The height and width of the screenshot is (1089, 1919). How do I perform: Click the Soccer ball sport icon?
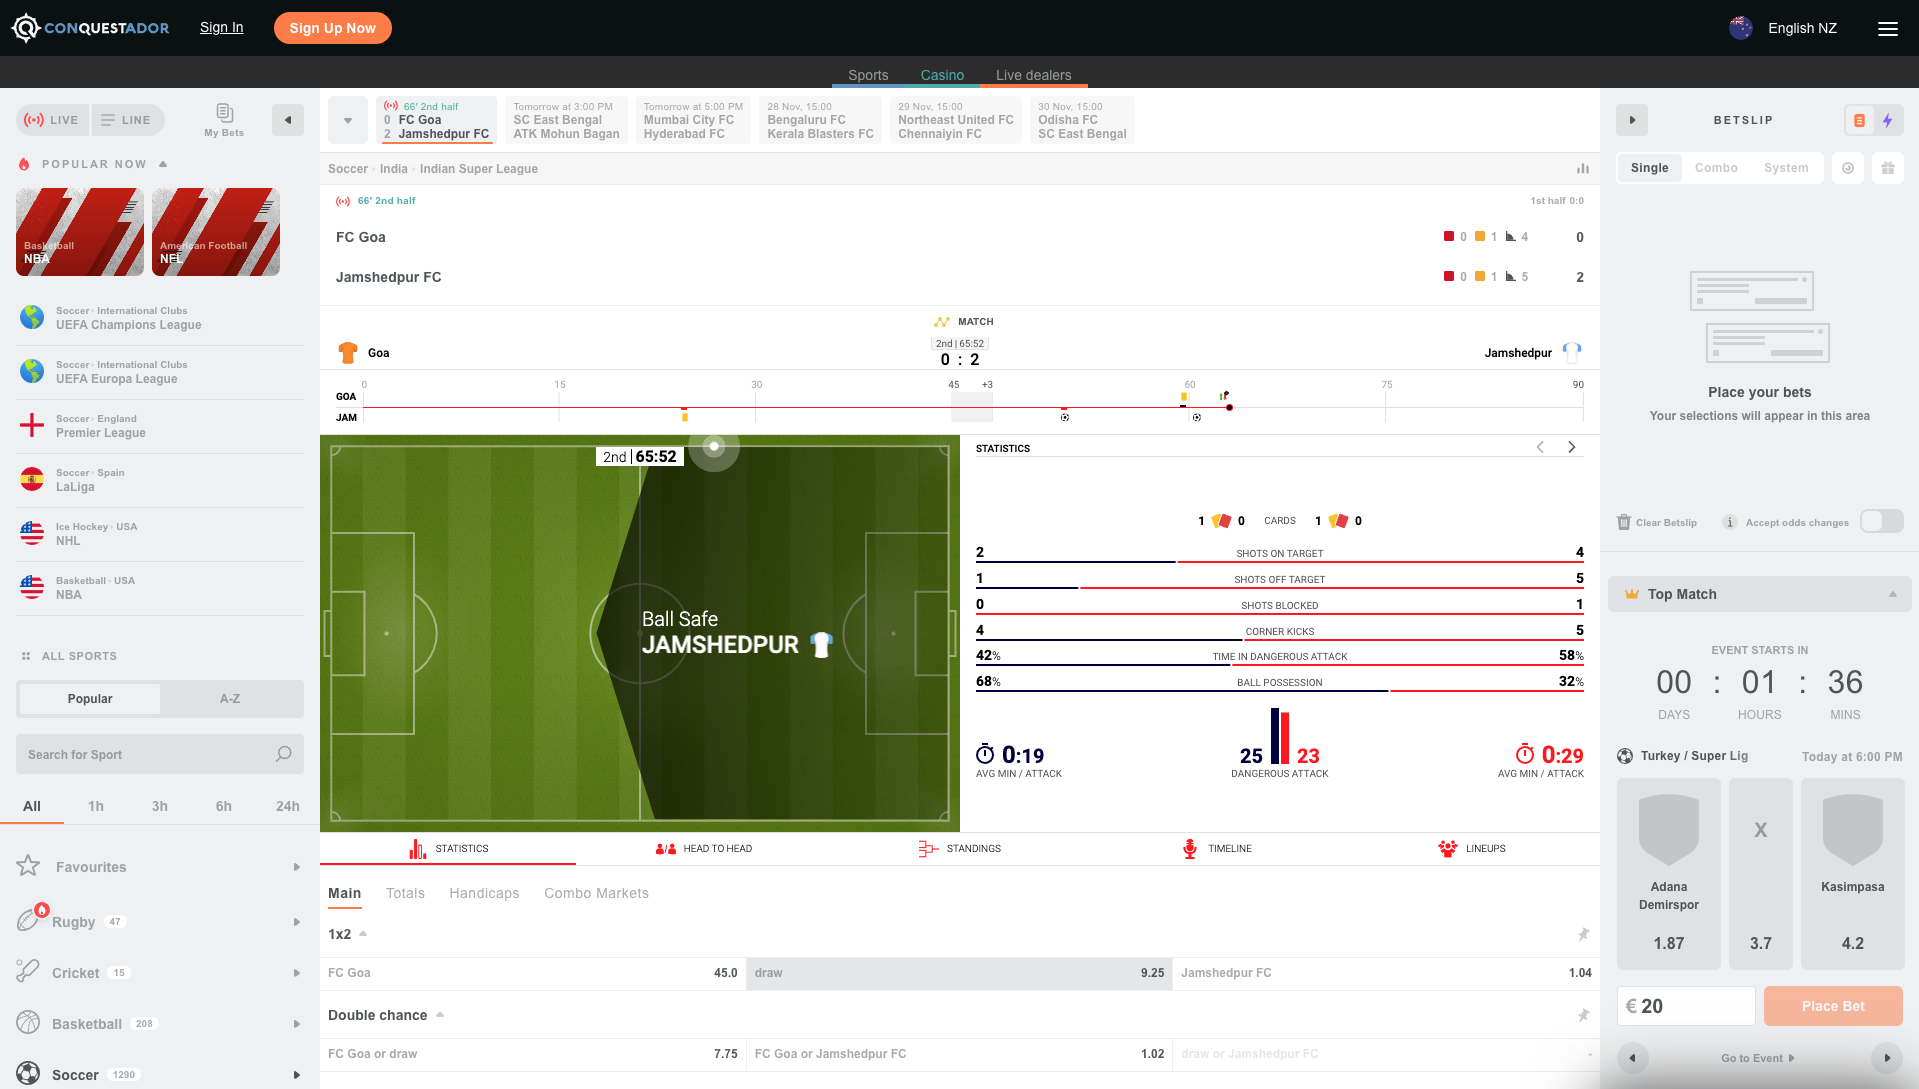(28, 1074)
